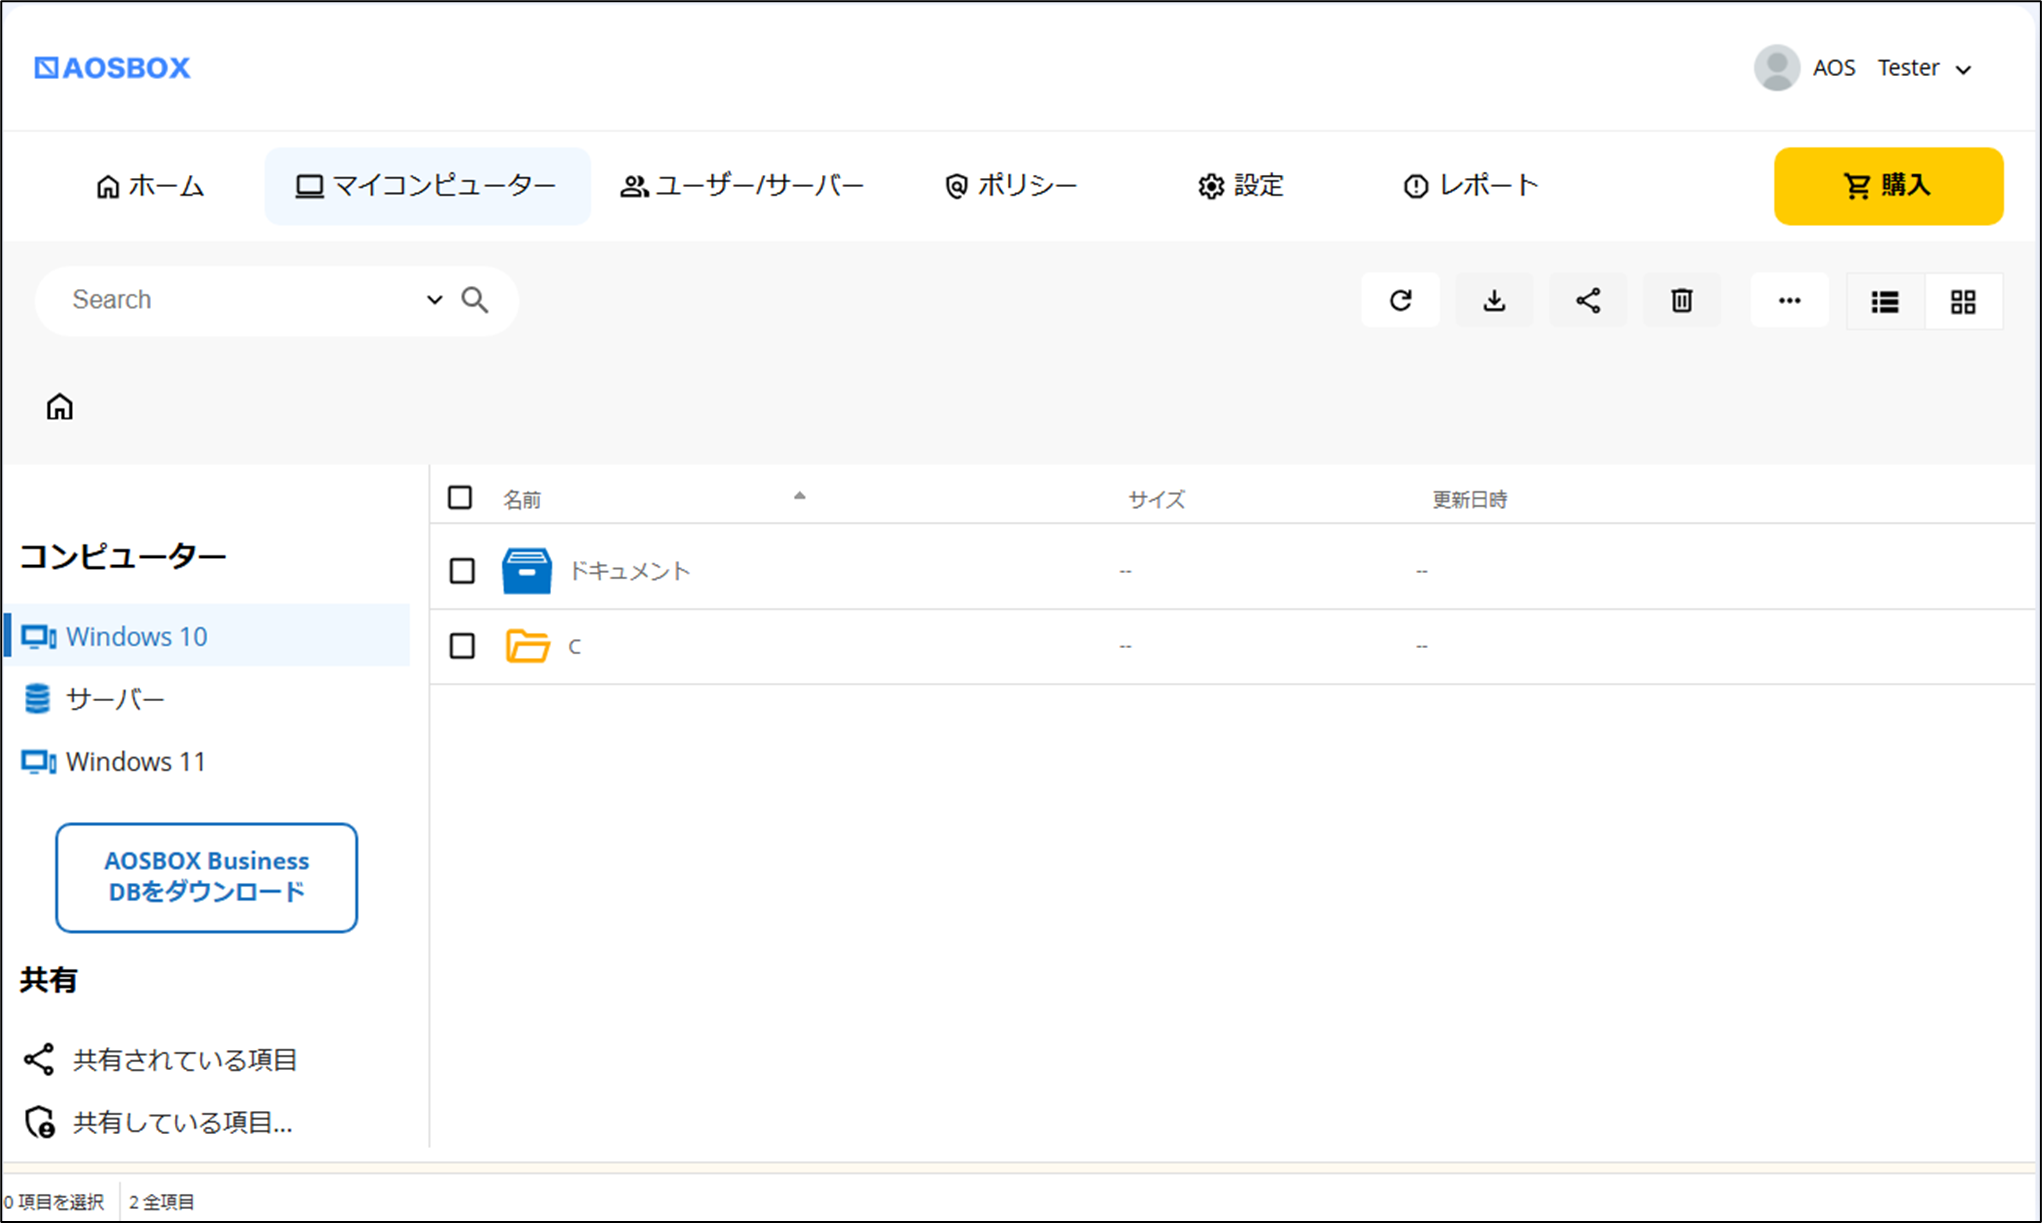Click the share icon in toolbar

[1588, 301]
